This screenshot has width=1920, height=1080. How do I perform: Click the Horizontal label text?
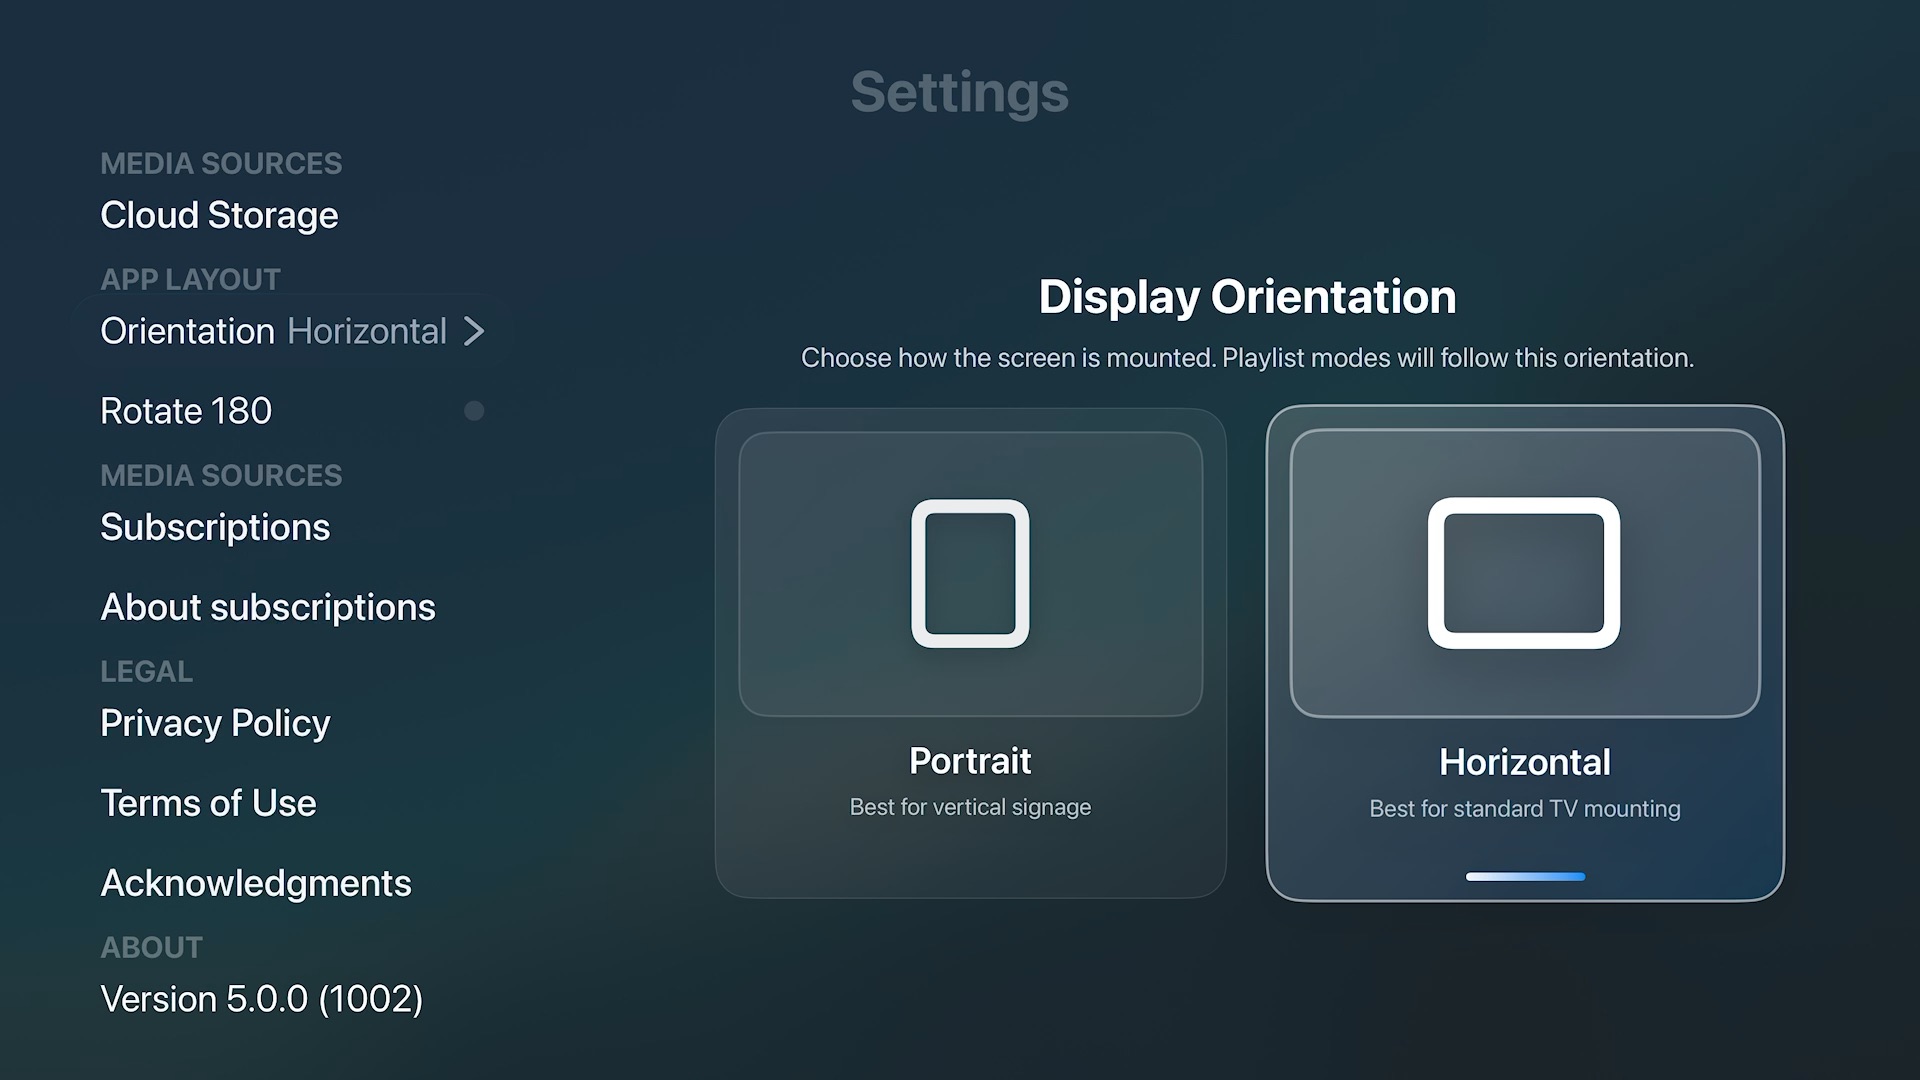click(x=1525, y=762)
